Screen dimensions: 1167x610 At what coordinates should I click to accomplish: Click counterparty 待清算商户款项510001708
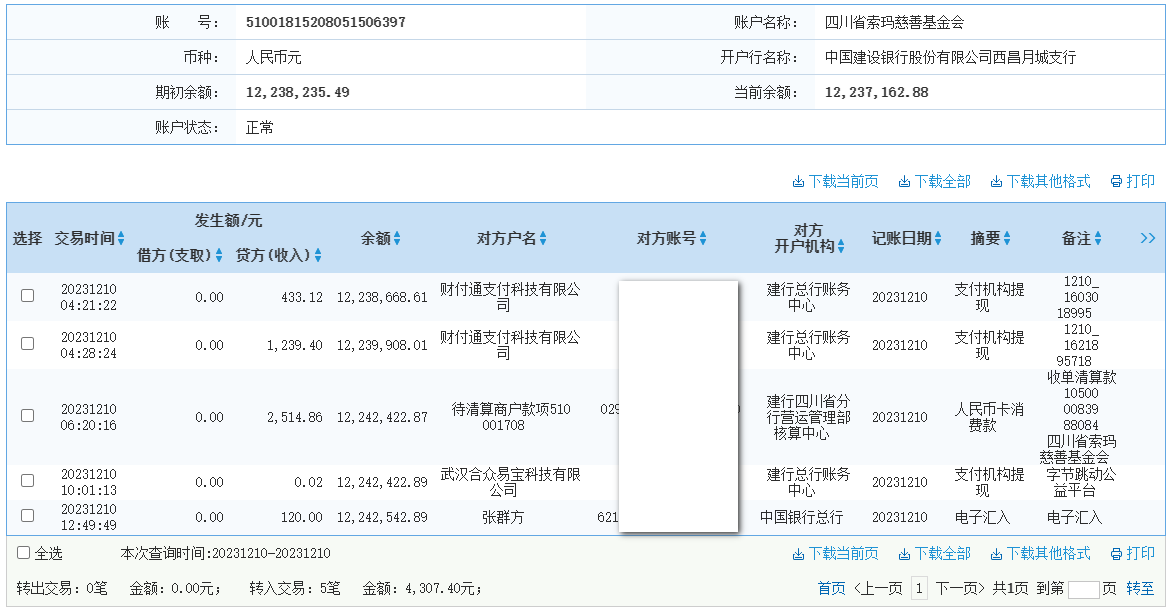511,417
